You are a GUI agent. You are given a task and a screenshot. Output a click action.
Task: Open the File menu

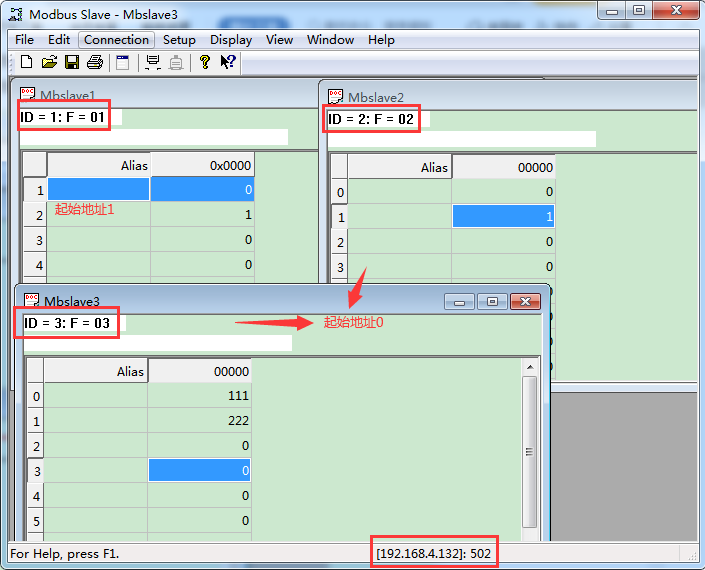pyautogui.click(x=24, y=40)
